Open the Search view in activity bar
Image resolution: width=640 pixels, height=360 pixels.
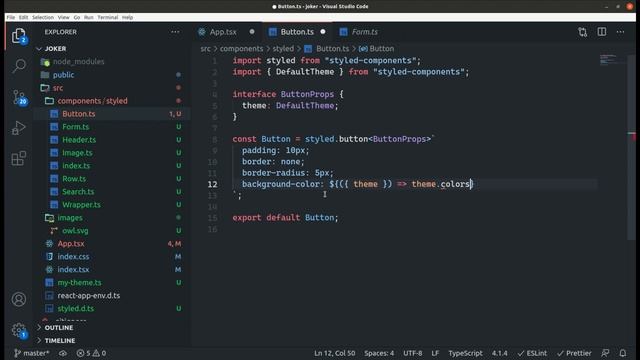[x=19, y=65]
